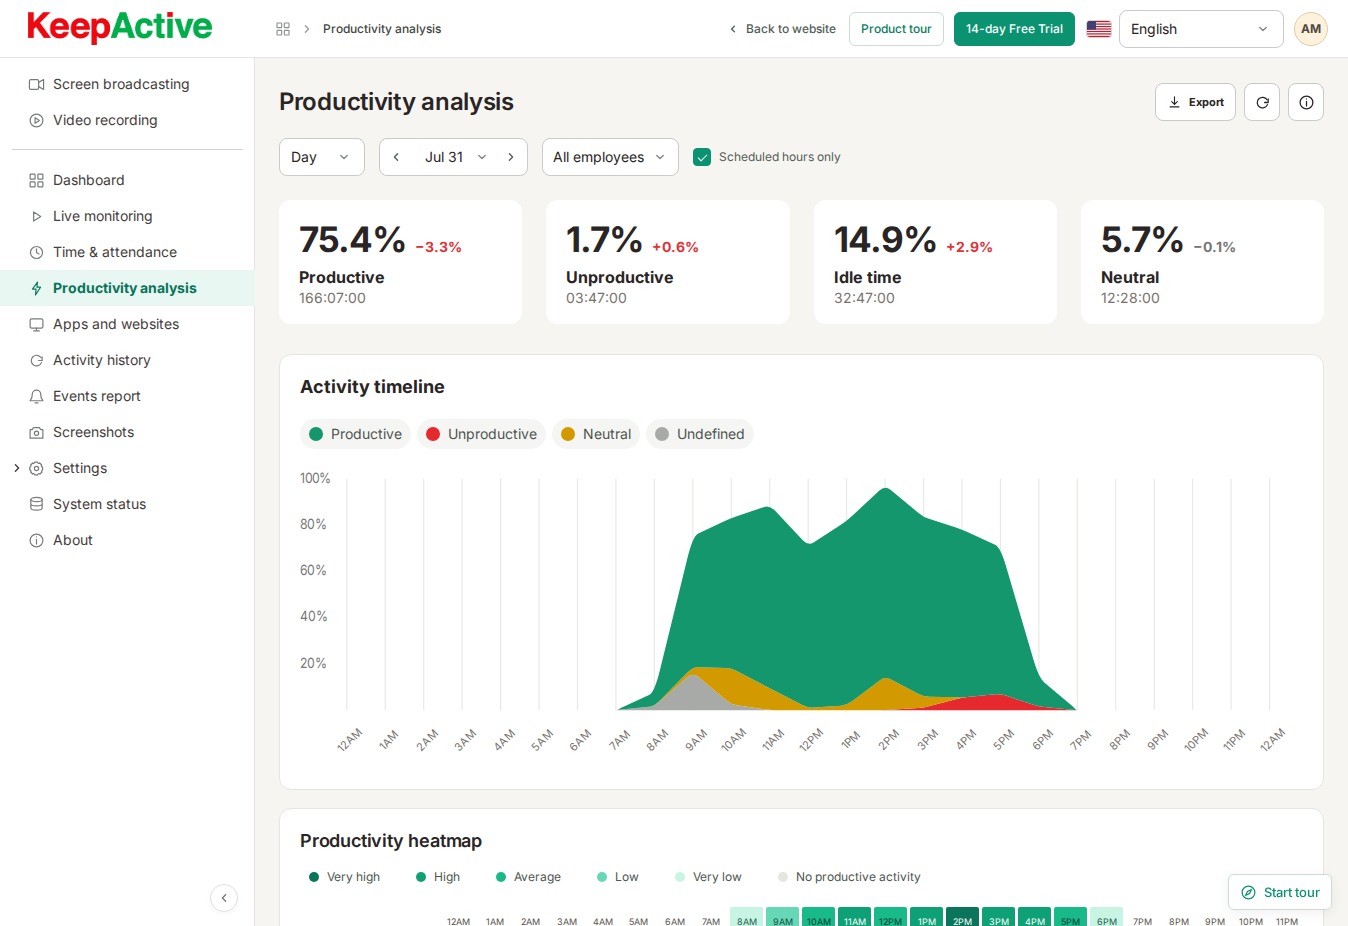Click the Events report bell icon
The image size is (1348, 926).
pos(36,396)
